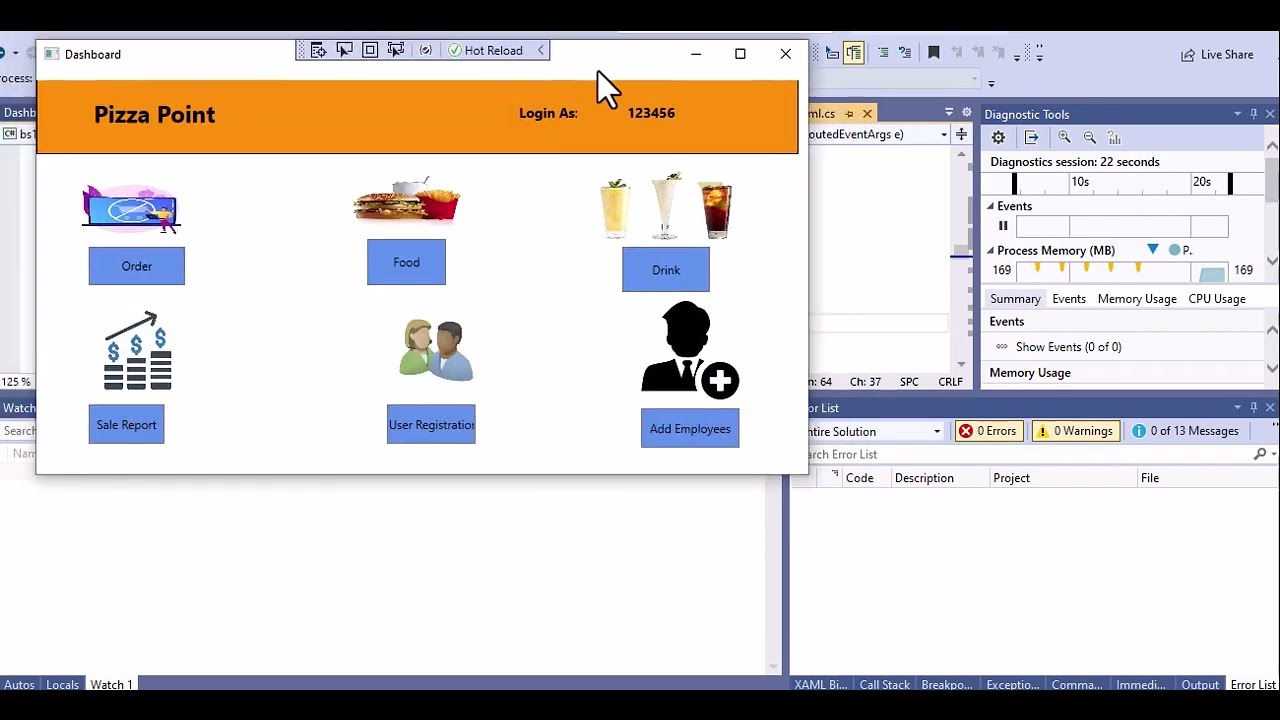Image resolution: width=1280 pixels, height=720 pixels.
Task: Open the RoutedEventArgs member dropdown
Action: click(x=943, y=134)
